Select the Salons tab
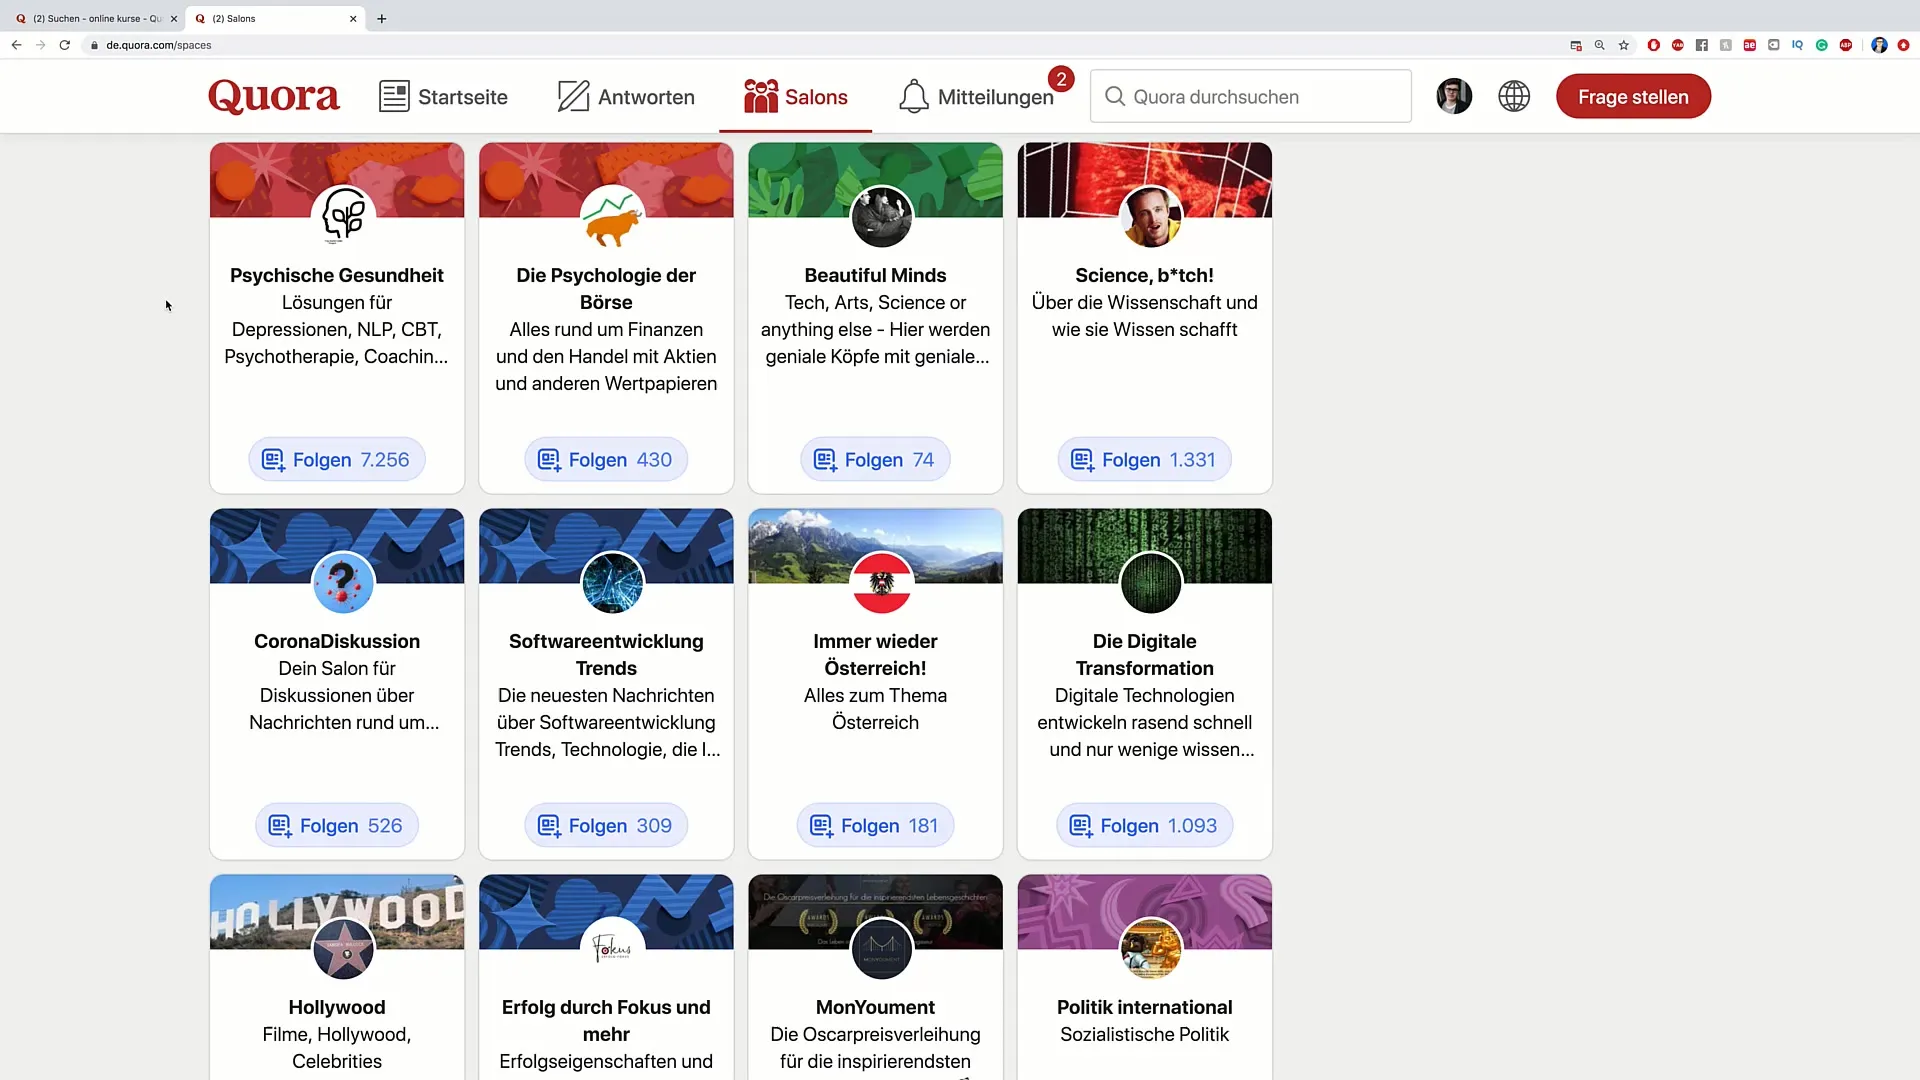 795,97
